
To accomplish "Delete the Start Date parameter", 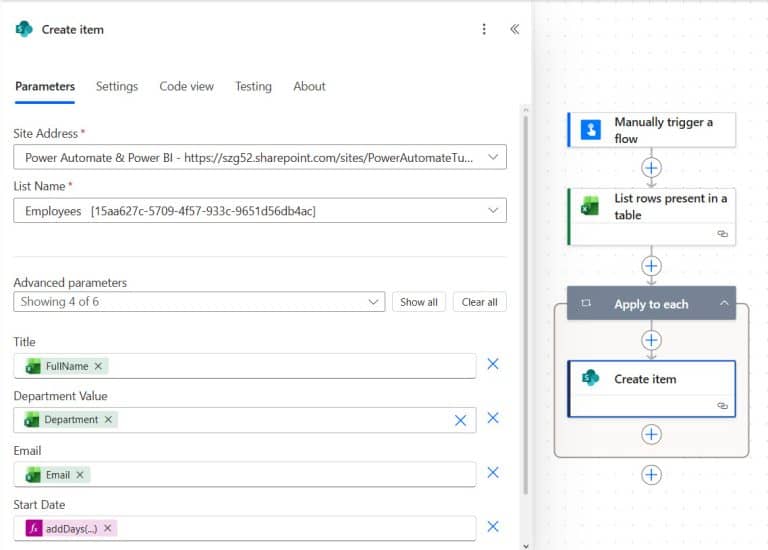I will 493,526.
